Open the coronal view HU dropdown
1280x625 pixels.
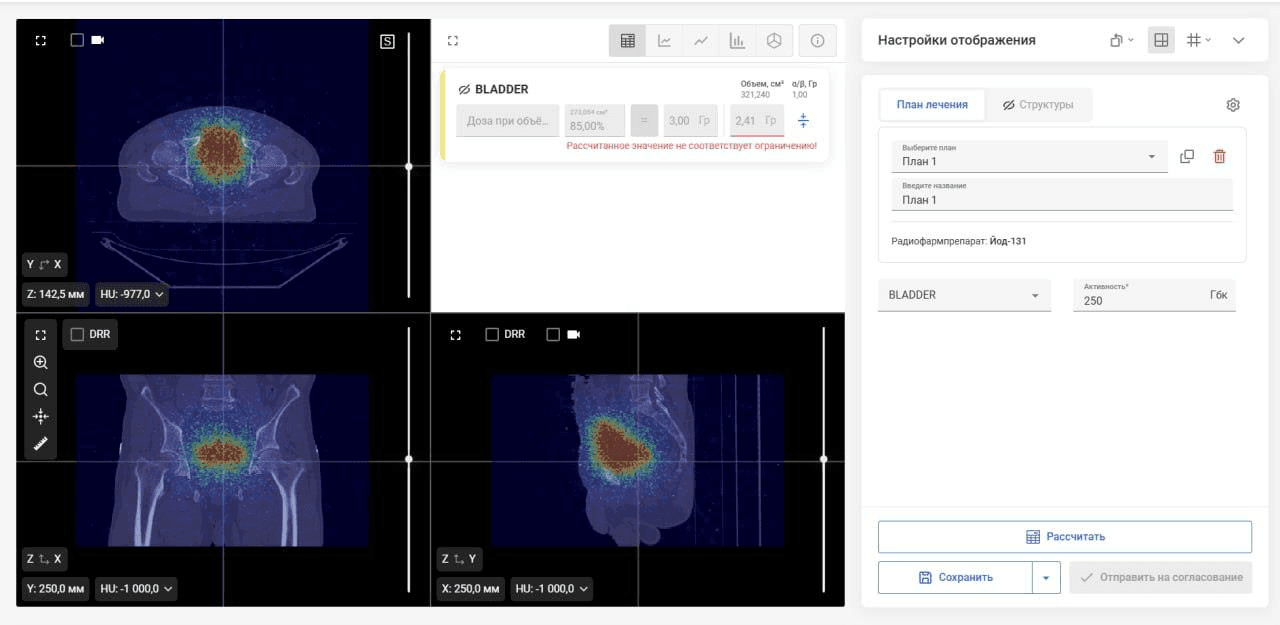[137, 589]
